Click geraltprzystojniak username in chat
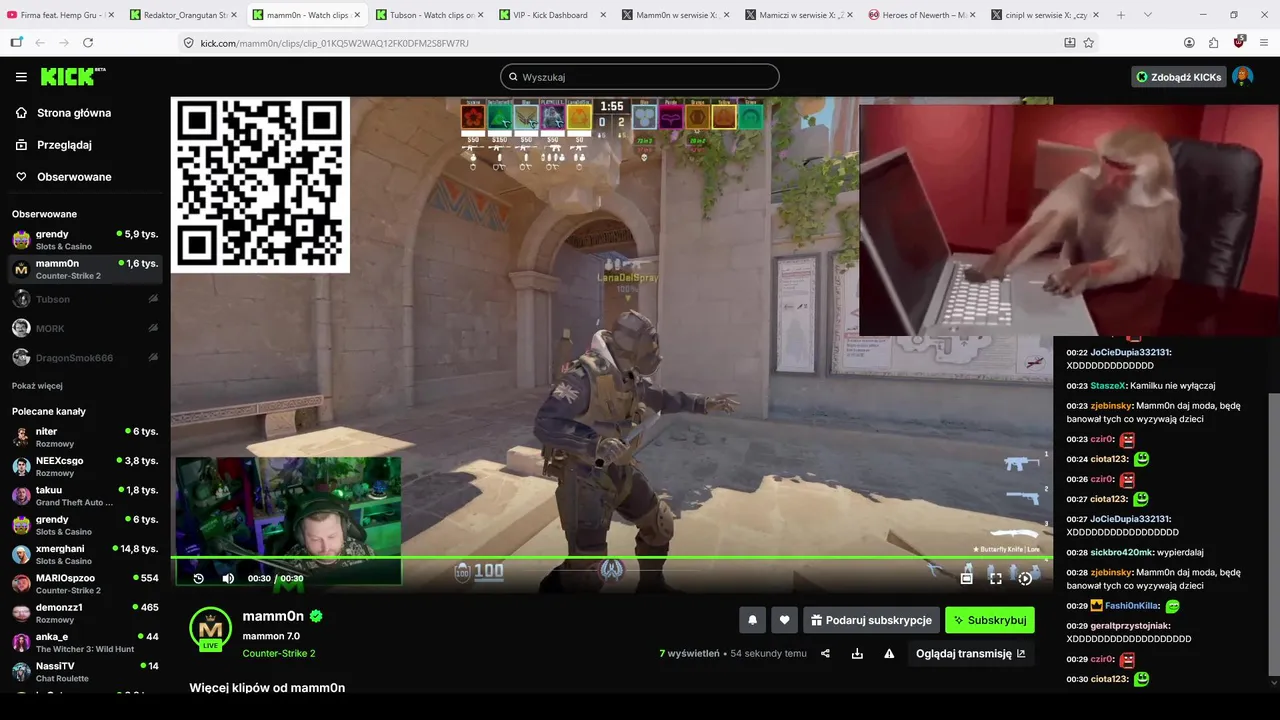1280x720 pixels. [x=1131, y=626]
